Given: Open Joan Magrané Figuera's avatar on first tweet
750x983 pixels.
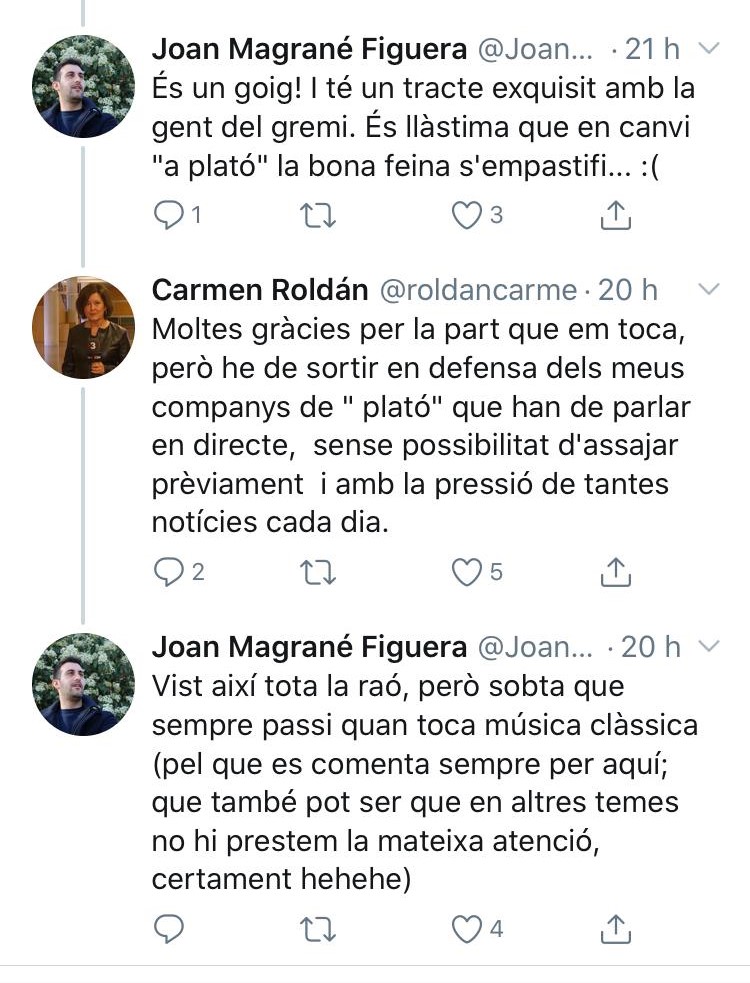Looking at the screenshot, I should [x=83, y=86].
